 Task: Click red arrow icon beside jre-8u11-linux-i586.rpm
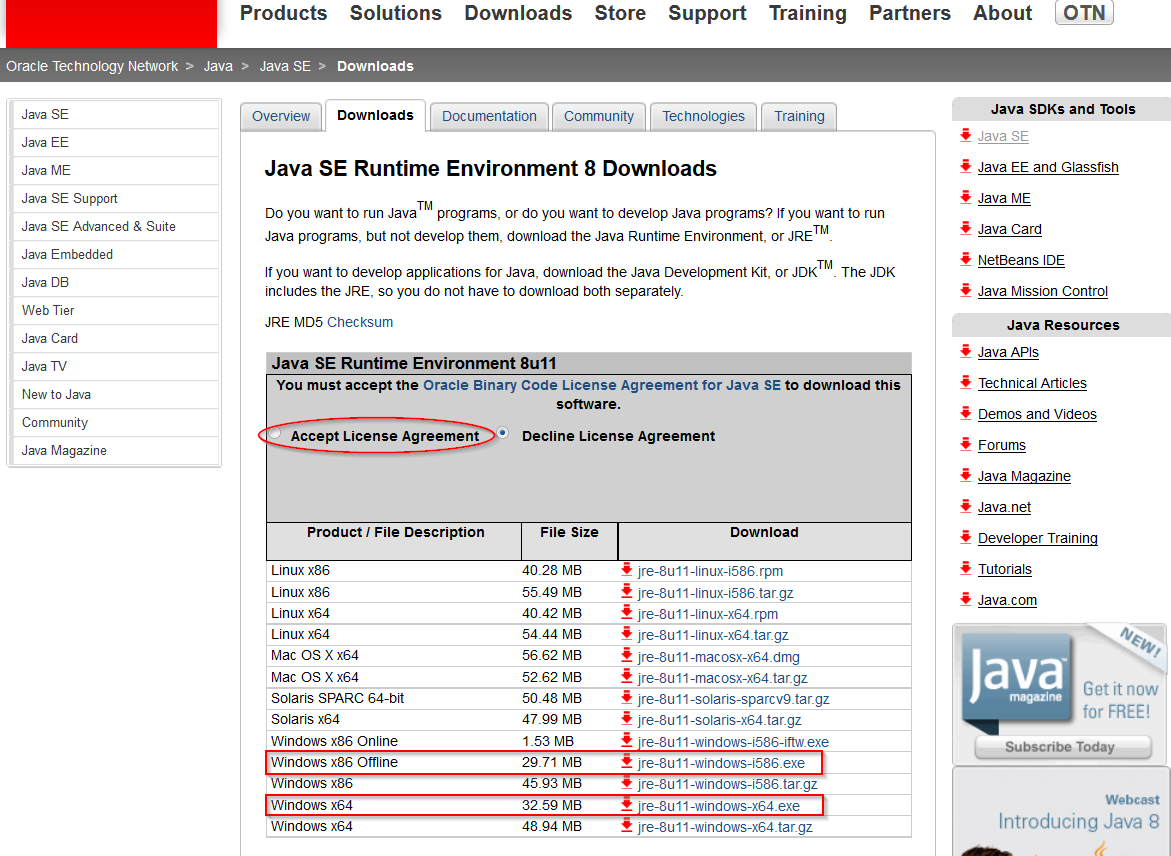click(627, 570)
